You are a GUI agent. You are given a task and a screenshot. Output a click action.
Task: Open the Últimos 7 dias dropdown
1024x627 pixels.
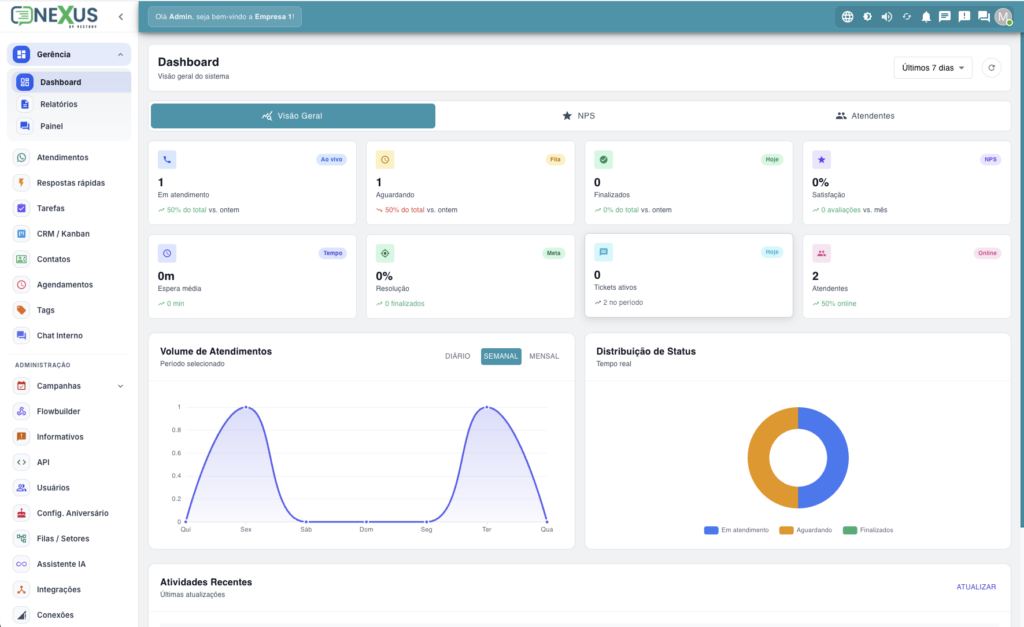[933, 68]
